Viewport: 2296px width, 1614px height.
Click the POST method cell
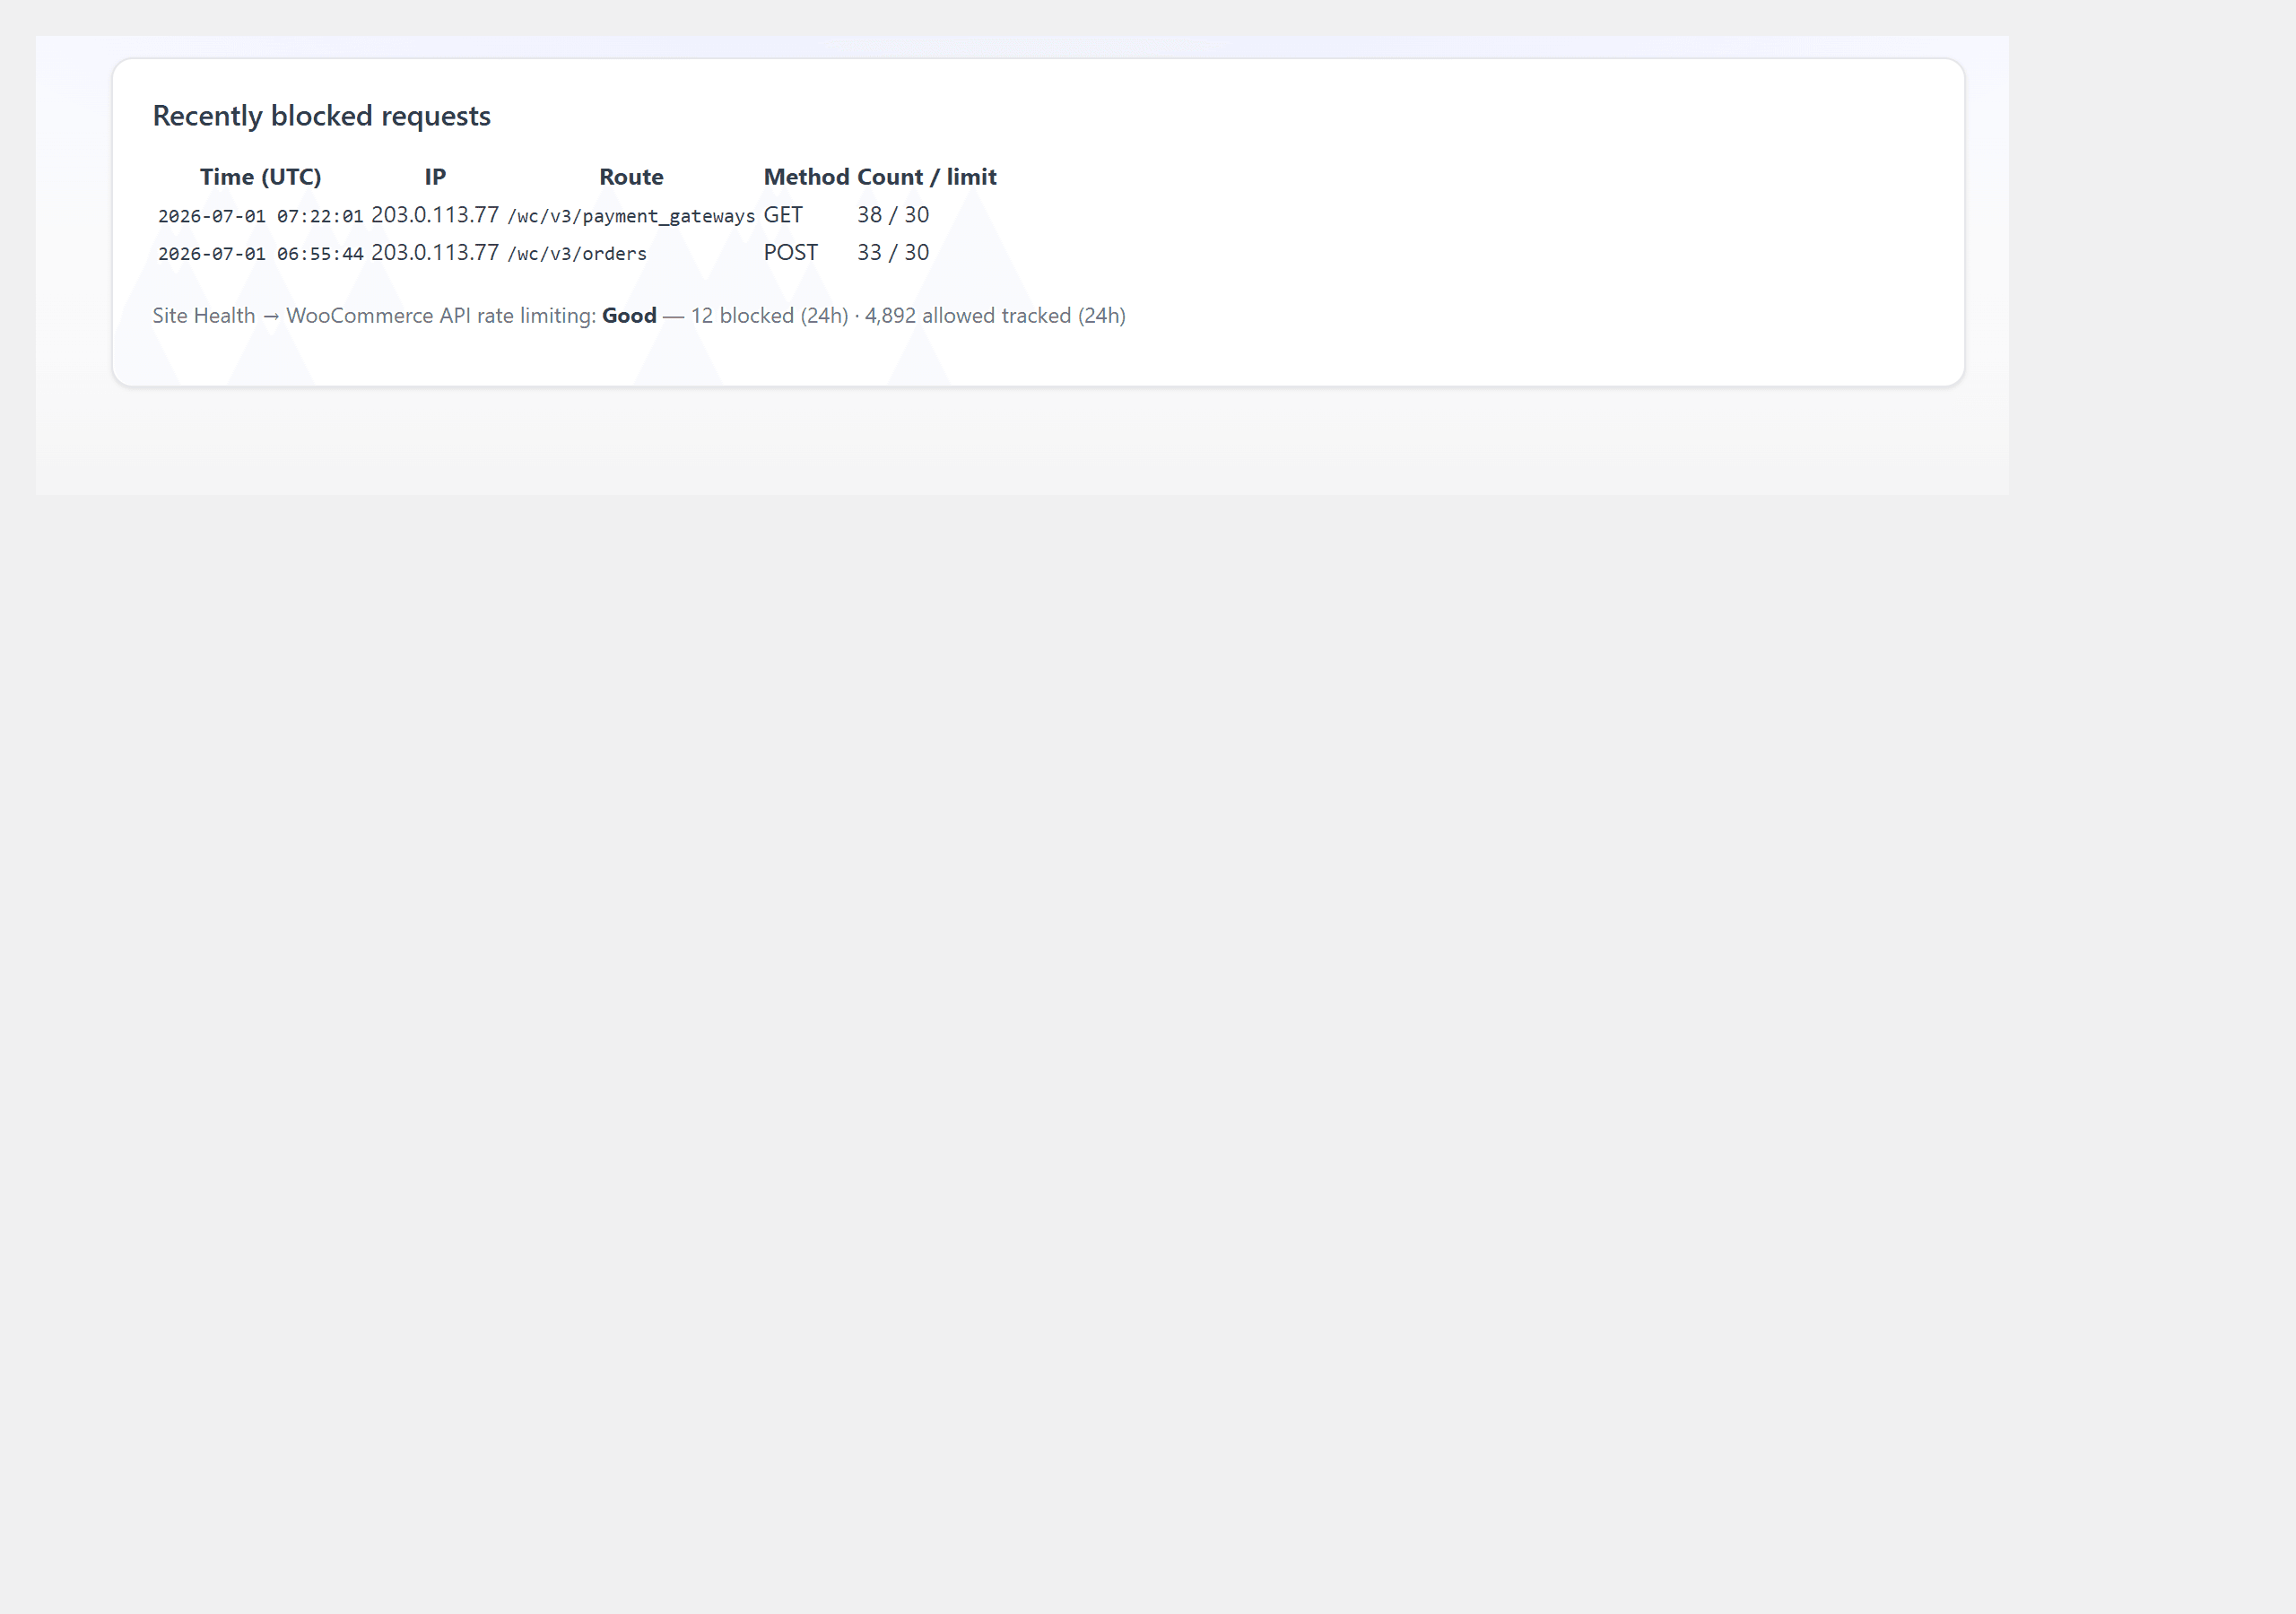(x=791, y=253)
